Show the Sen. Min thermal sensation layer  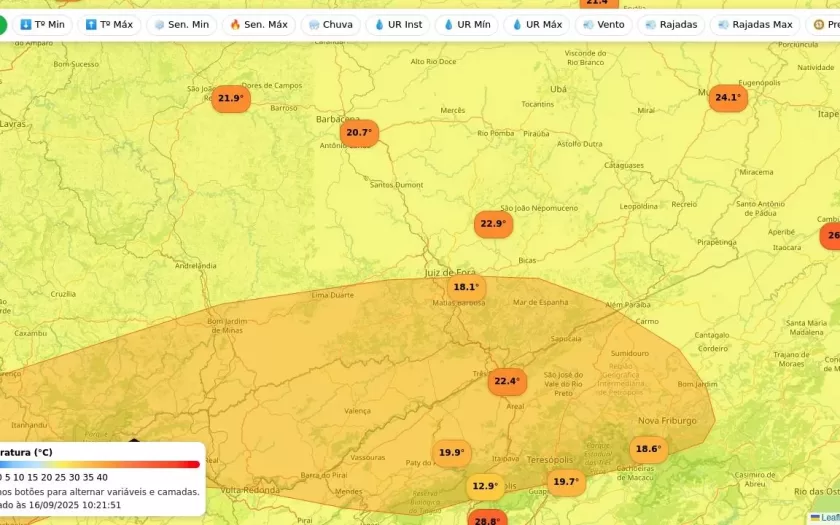click(181, 24)
